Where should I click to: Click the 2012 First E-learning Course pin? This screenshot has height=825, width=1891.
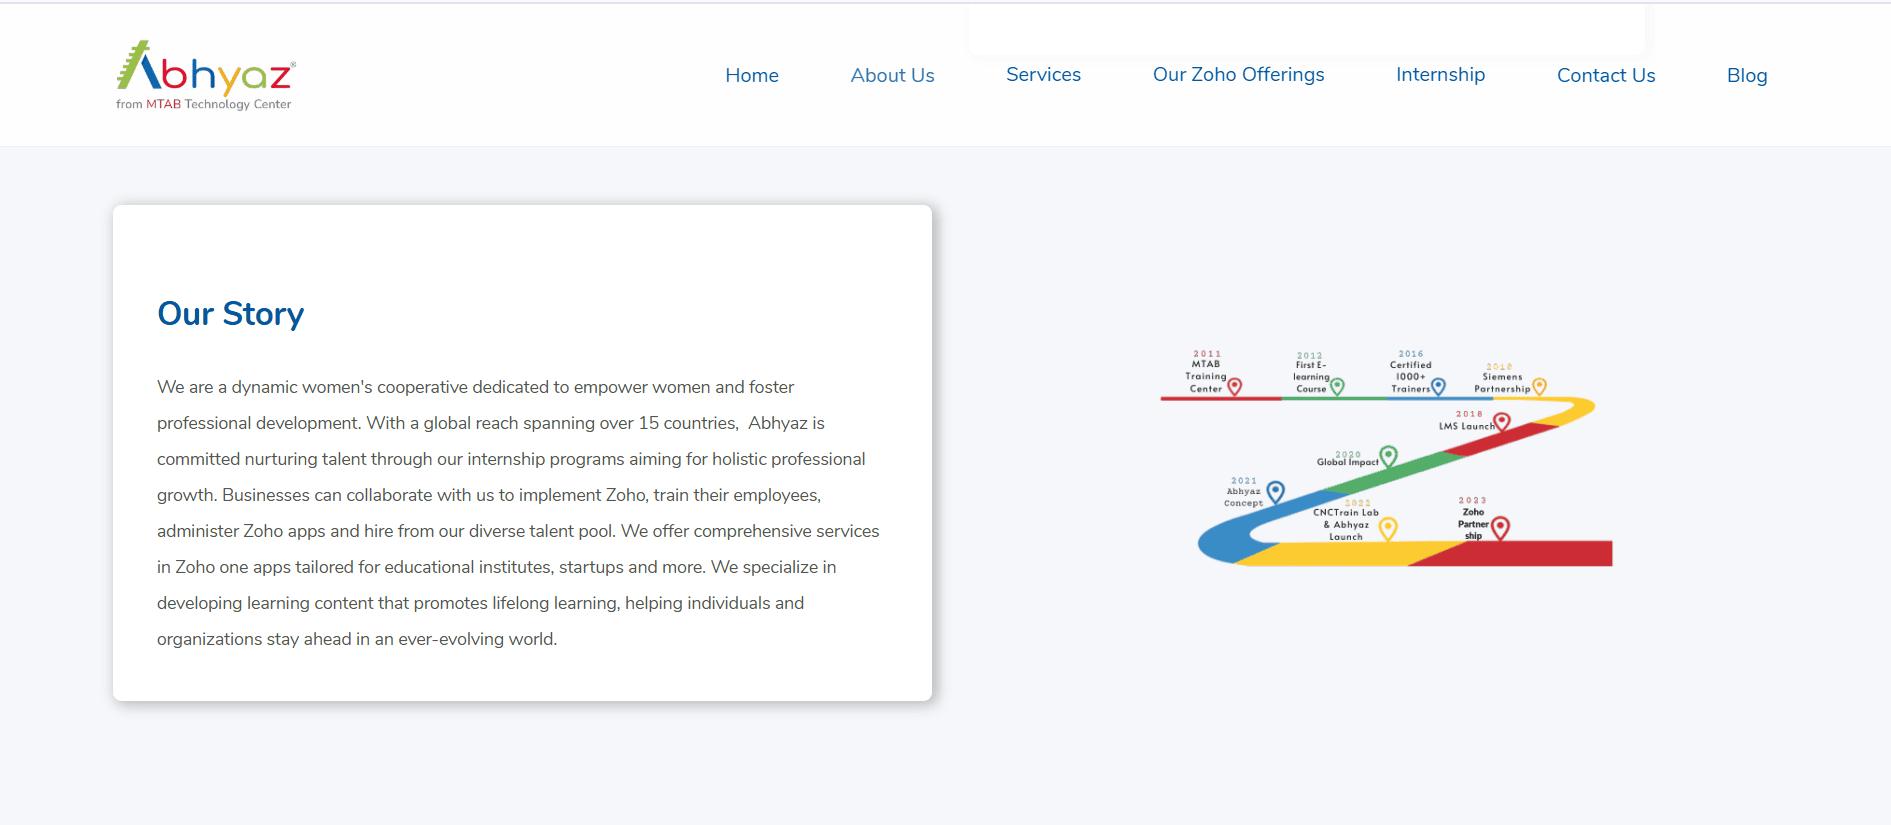(1337, 386)
